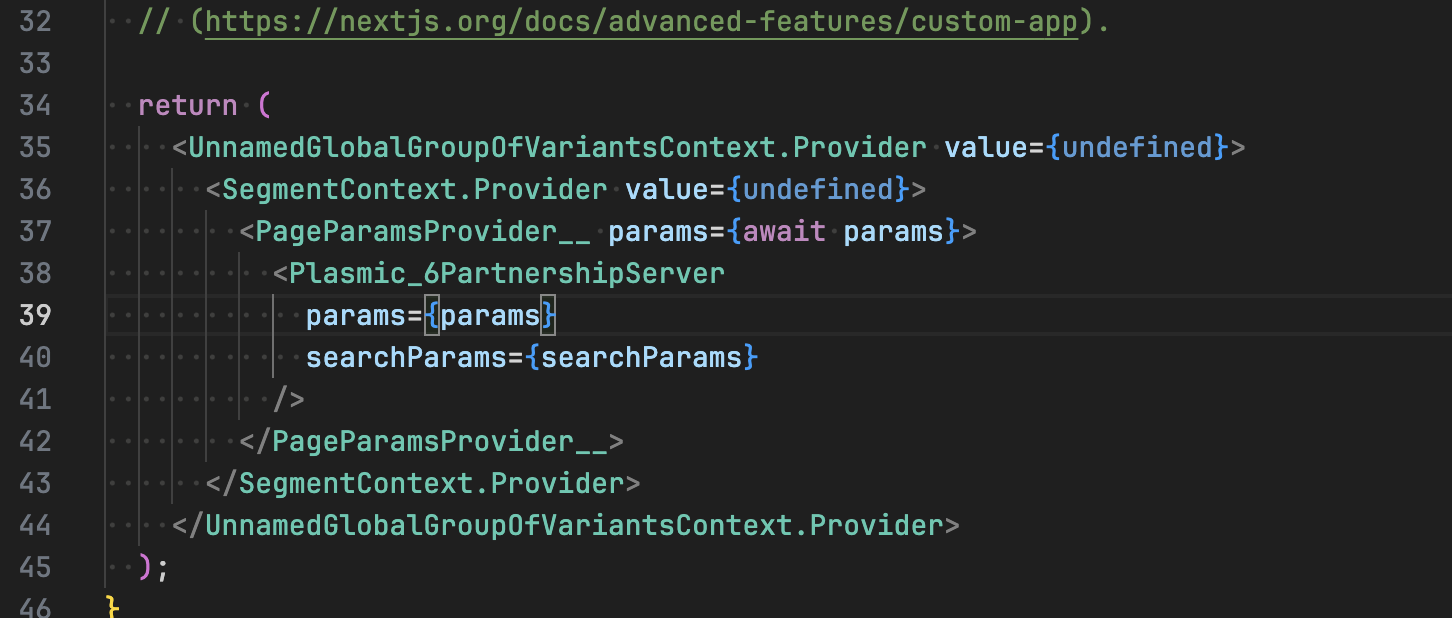Click the return keyword on line 34

point(188,106)
